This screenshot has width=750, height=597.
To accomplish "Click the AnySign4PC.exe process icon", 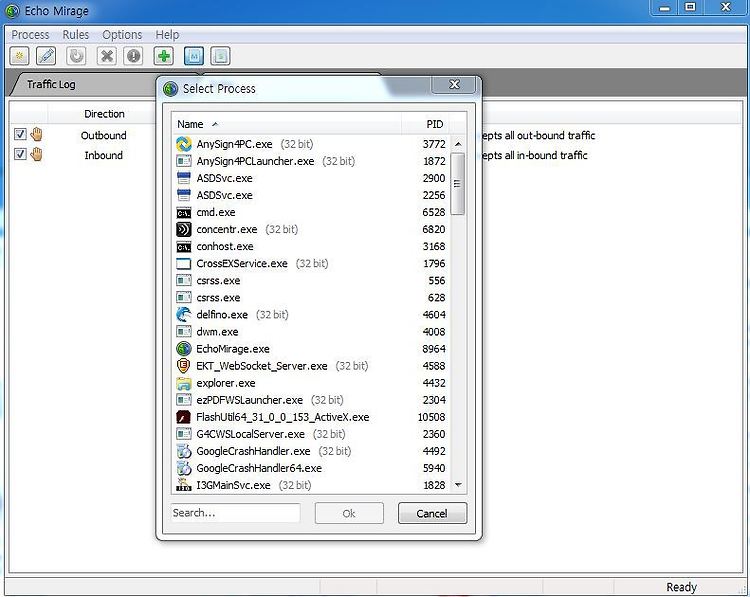I will tap(184, 144).
